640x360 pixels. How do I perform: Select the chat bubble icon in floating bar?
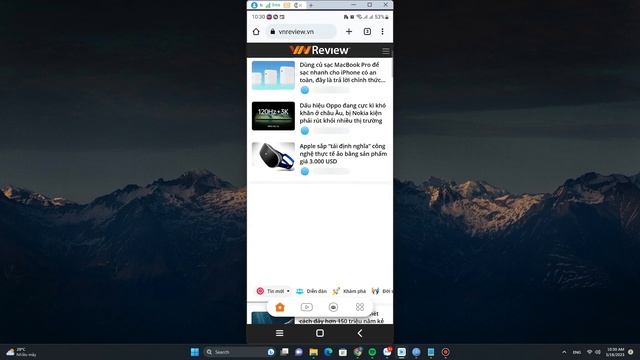333,307
